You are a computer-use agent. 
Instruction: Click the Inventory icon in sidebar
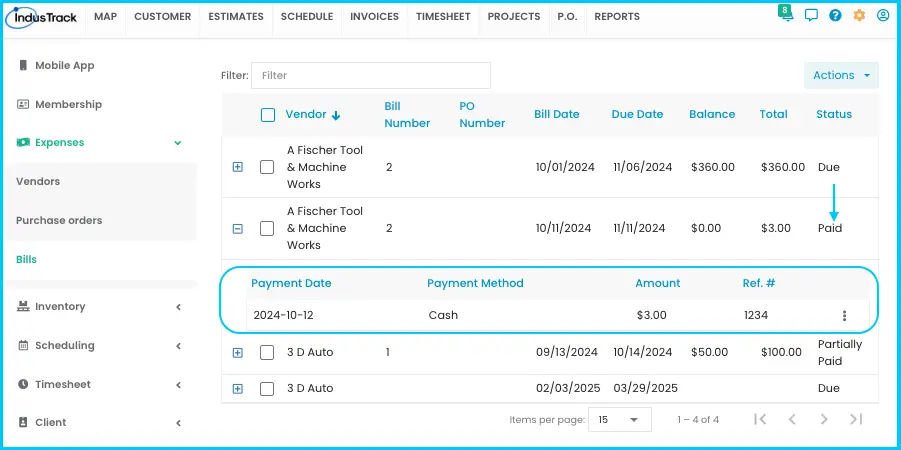point(23,306)
